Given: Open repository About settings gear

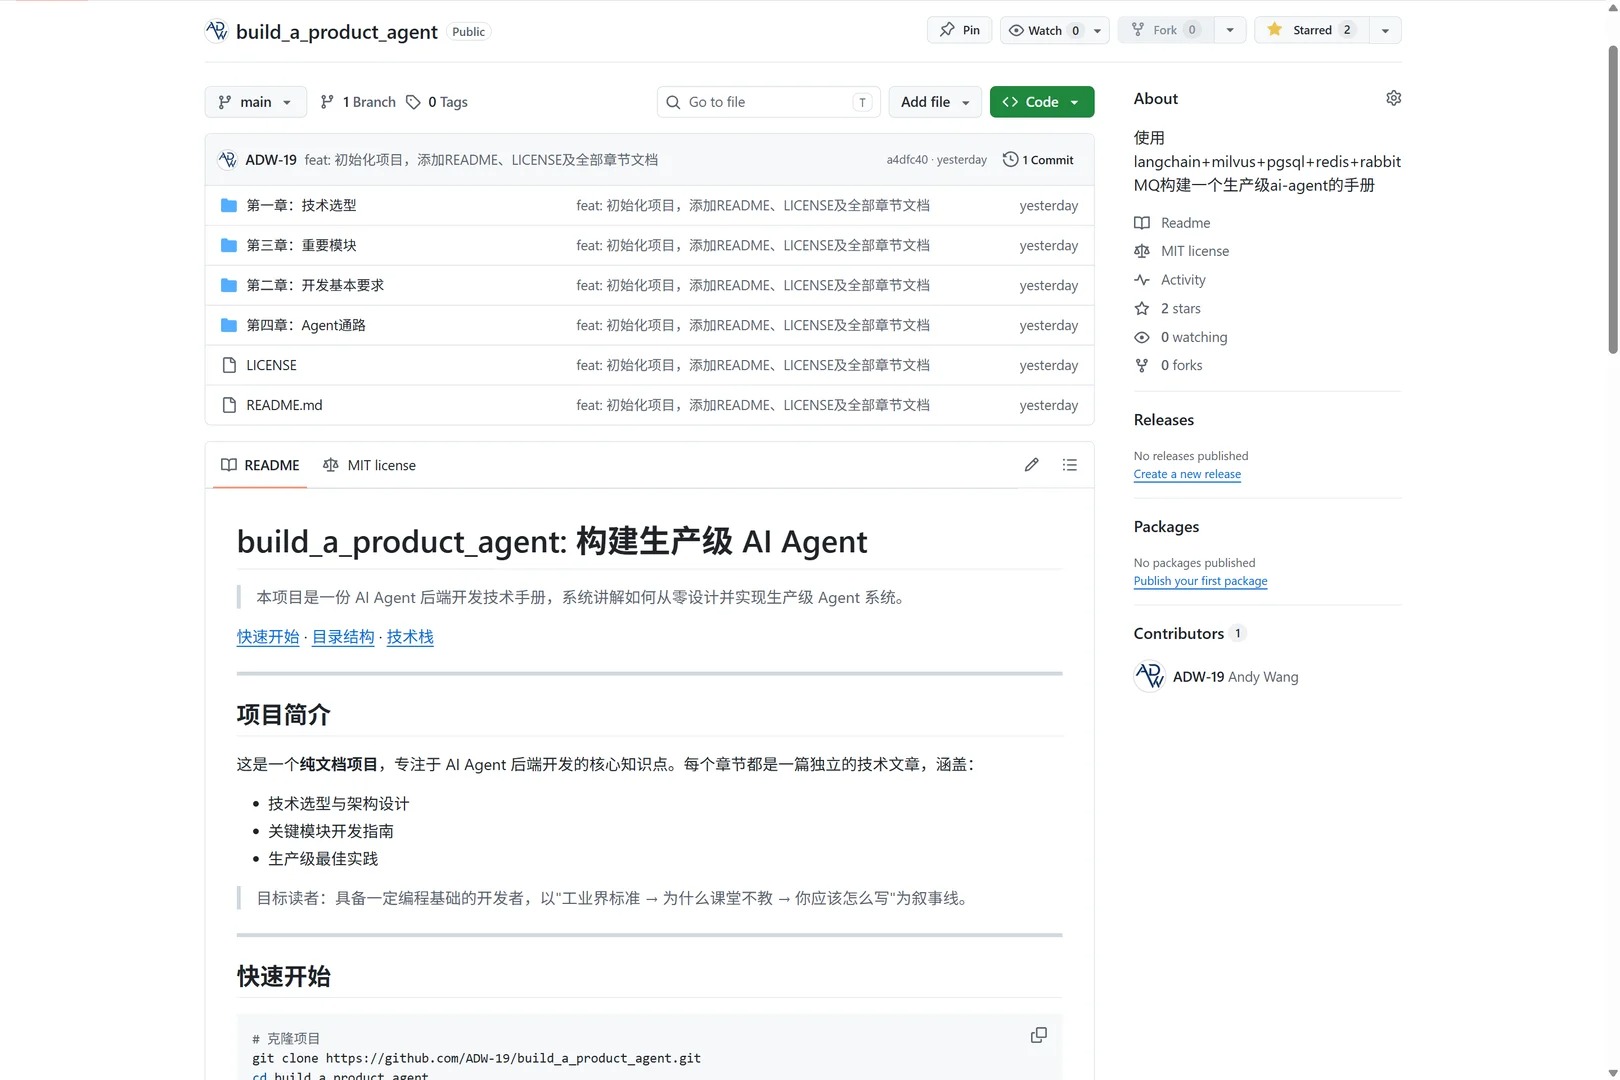Looking at the screenshot, I should [1393, 98].
